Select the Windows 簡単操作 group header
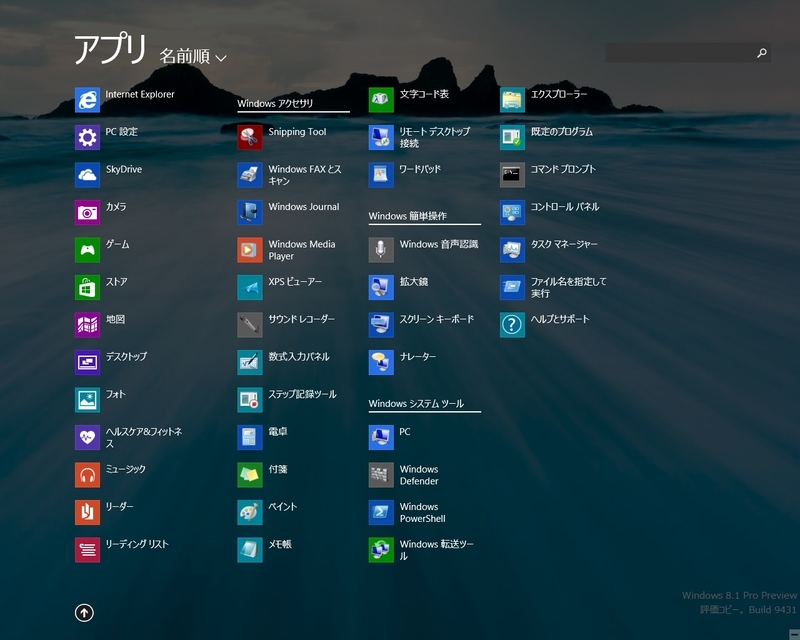This screenshot has height=640, width=800. click(424, 216)
